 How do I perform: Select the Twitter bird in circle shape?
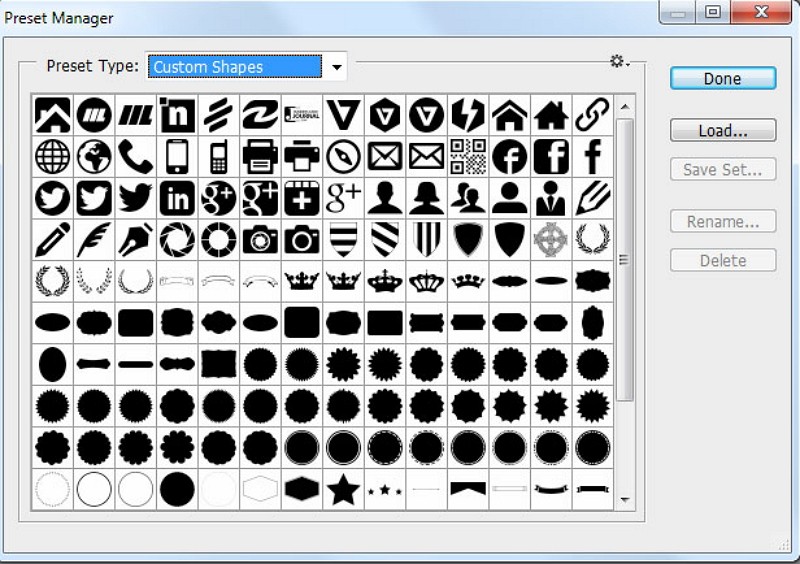[x=53, y=198]
